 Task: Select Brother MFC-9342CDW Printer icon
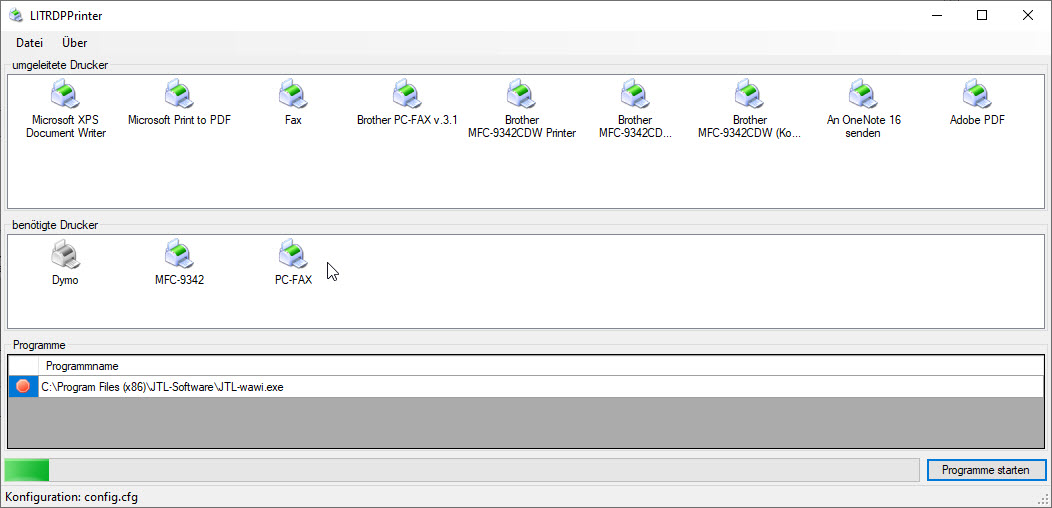(521, 96)
